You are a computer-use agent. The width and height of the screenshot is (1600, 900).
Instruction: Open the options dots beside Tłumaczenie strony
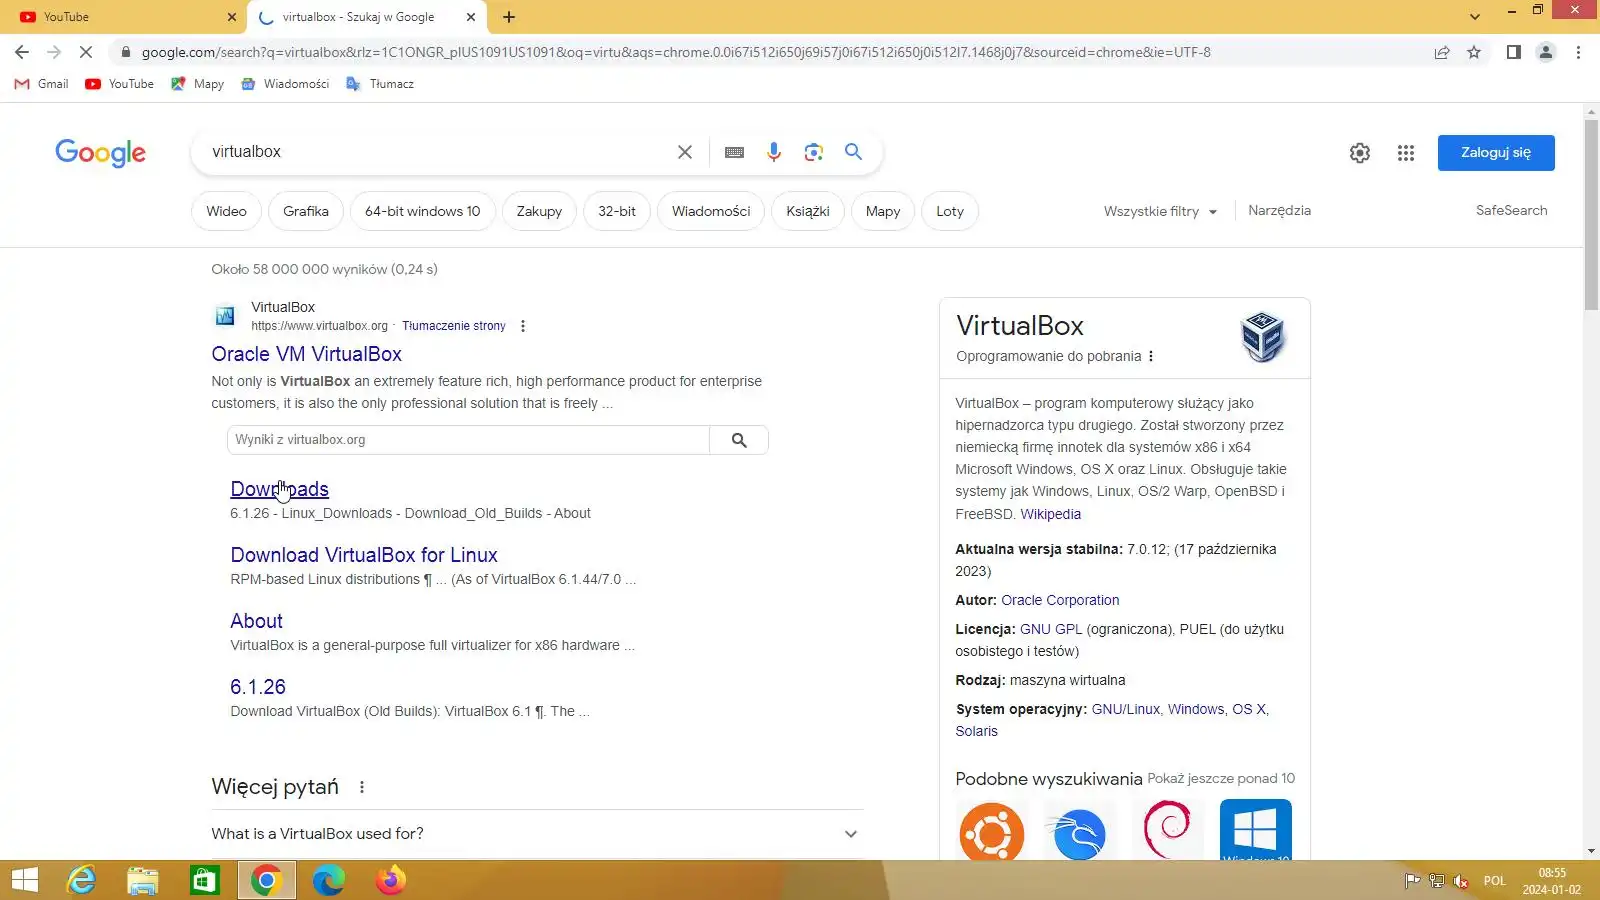pyautogui.click(x=523, y=326)
